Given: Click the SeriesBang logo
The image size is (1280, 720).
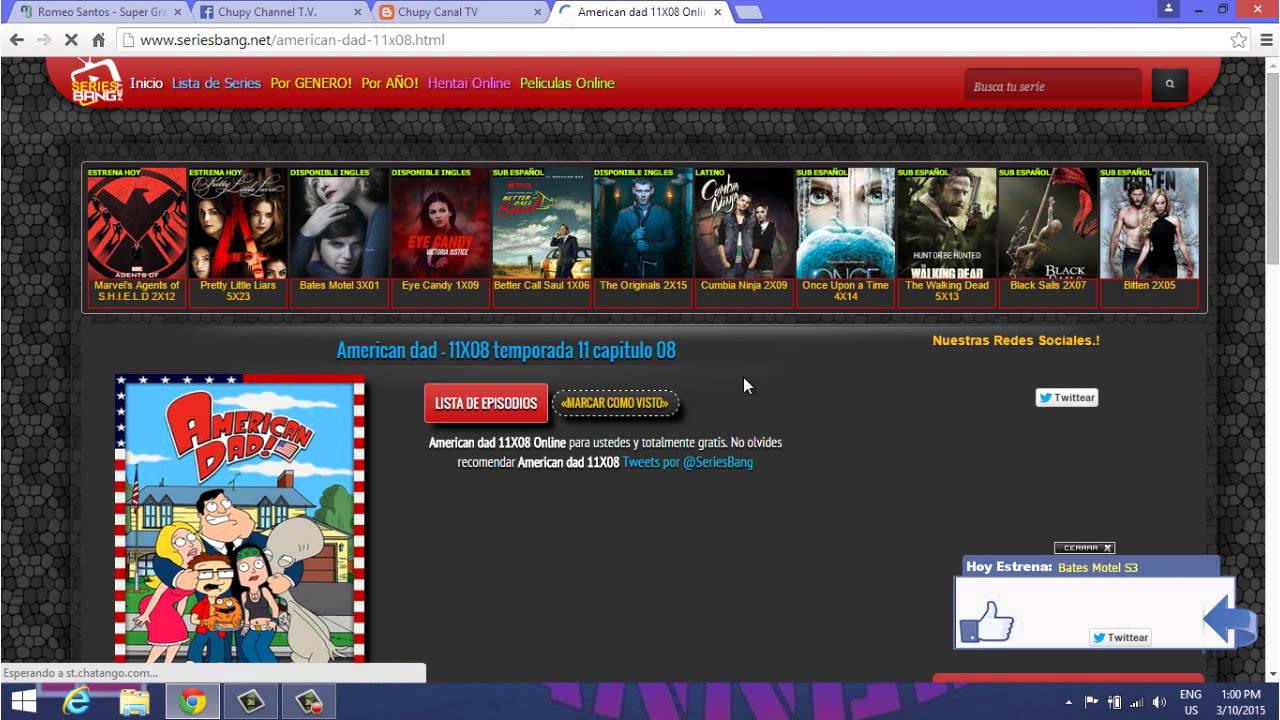Looking at the screenshot, I should (97, 82).
